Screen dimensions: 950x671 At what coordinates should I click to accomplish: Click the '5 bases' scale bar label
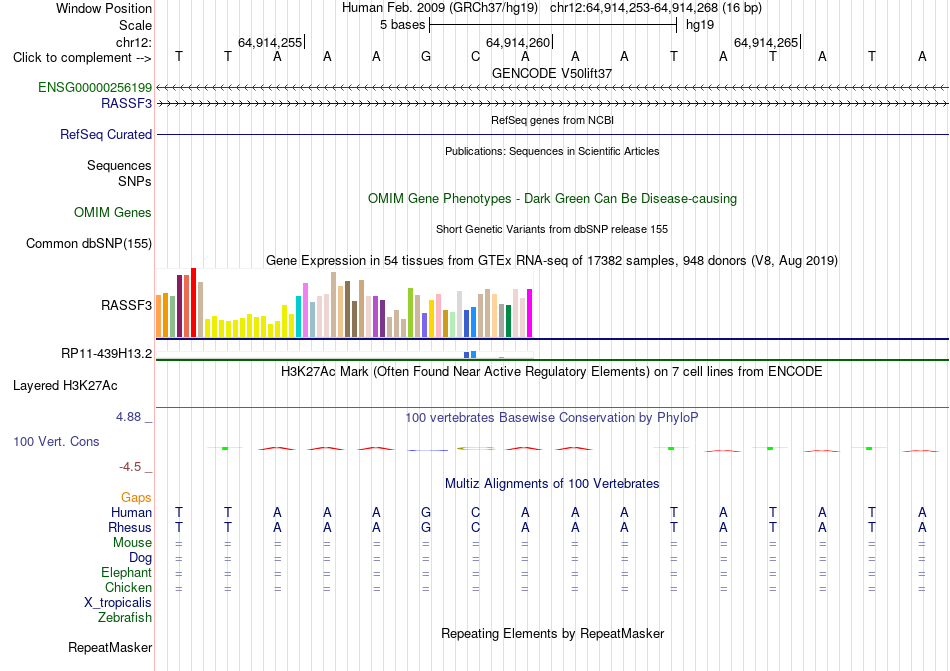tap(402, 25)
